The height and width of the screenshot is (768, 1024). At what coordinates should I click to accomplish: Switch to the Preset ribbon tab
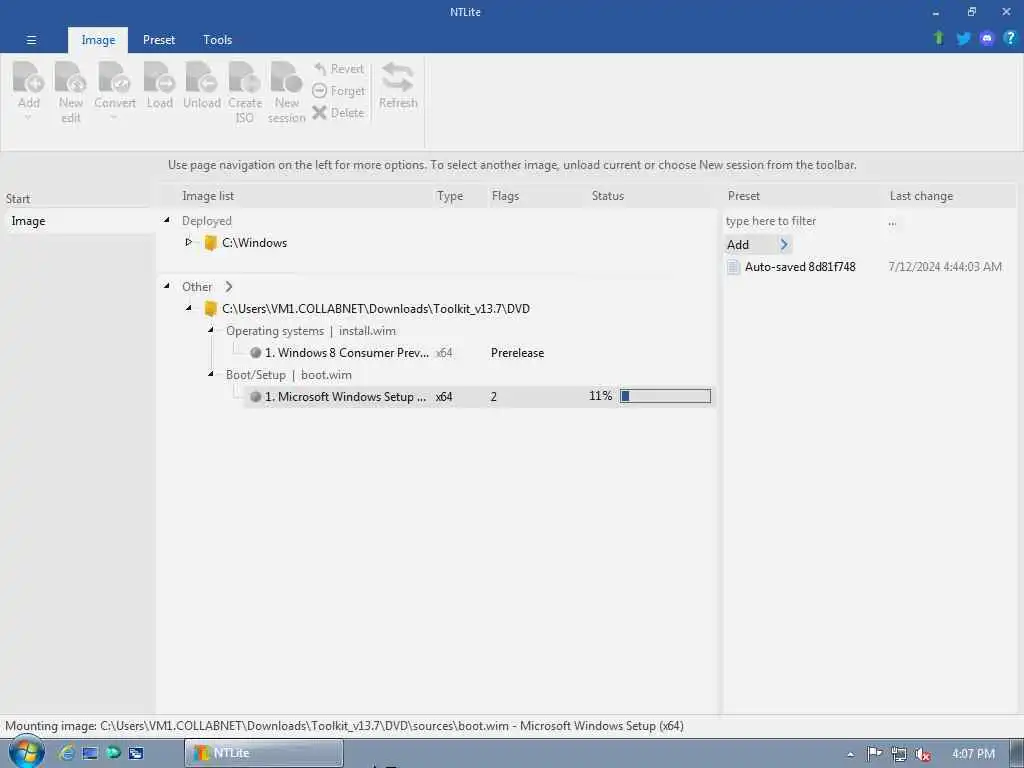[x=159, y=40]
